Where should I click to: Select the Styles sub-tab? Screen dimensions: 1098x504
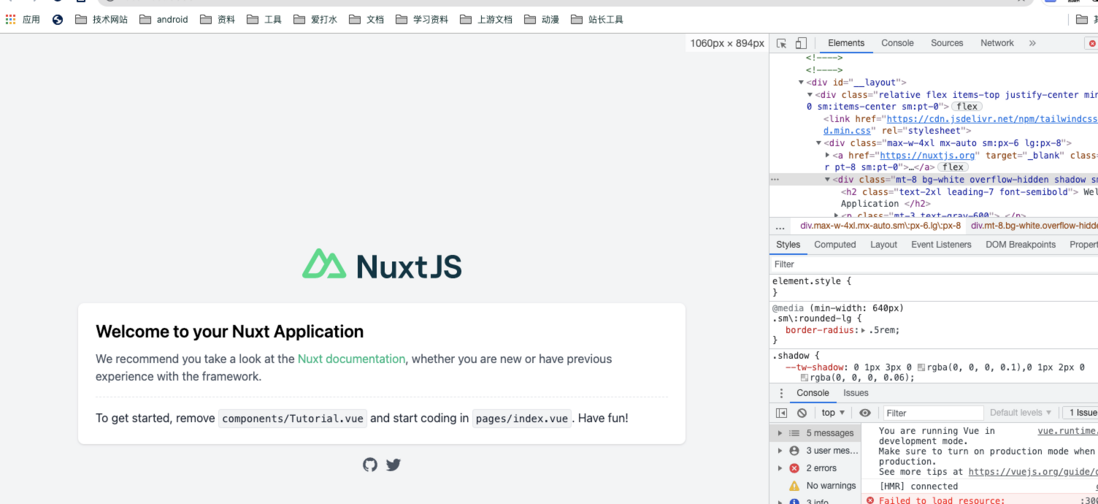tap(788, 245)
